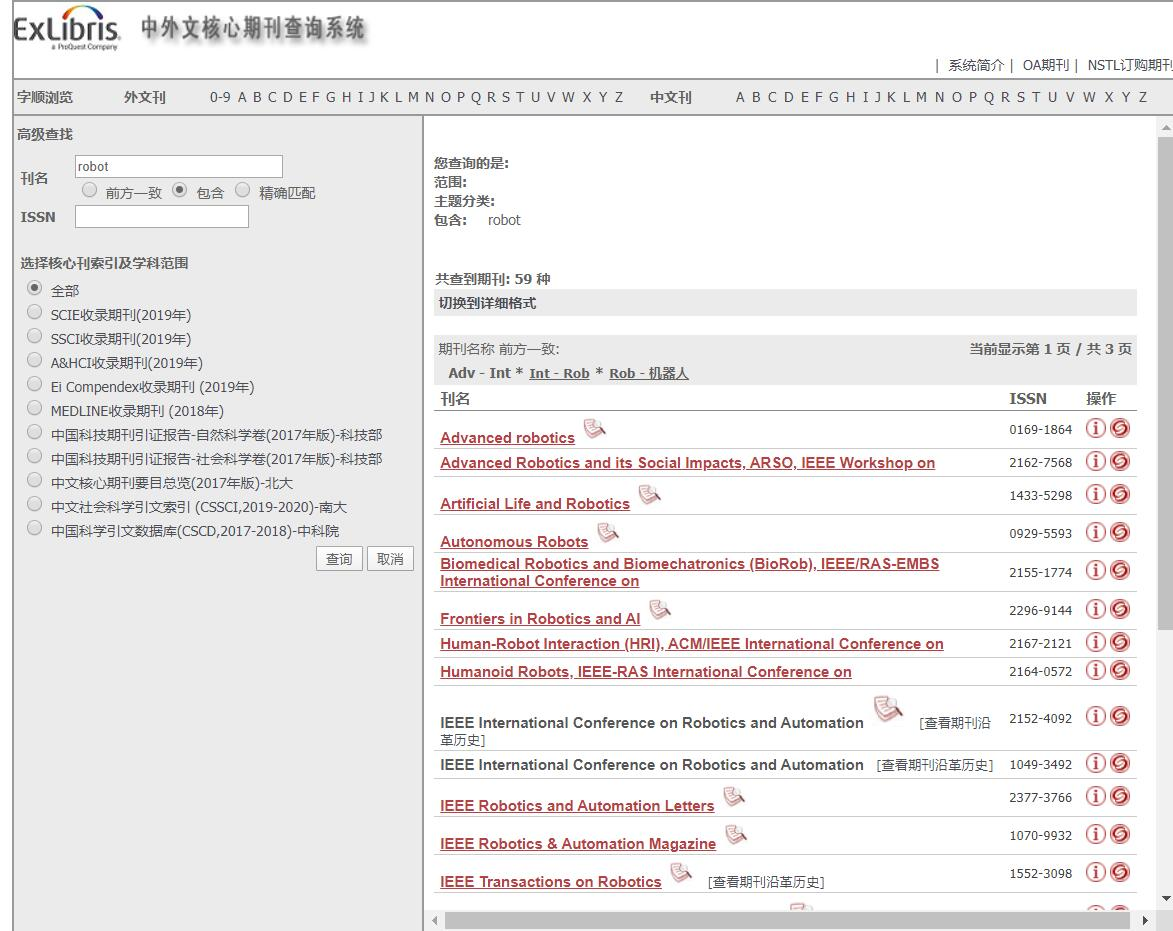
Task: Click red swirl icon for Autonomous Robots row
Action: click(1120, 532)
